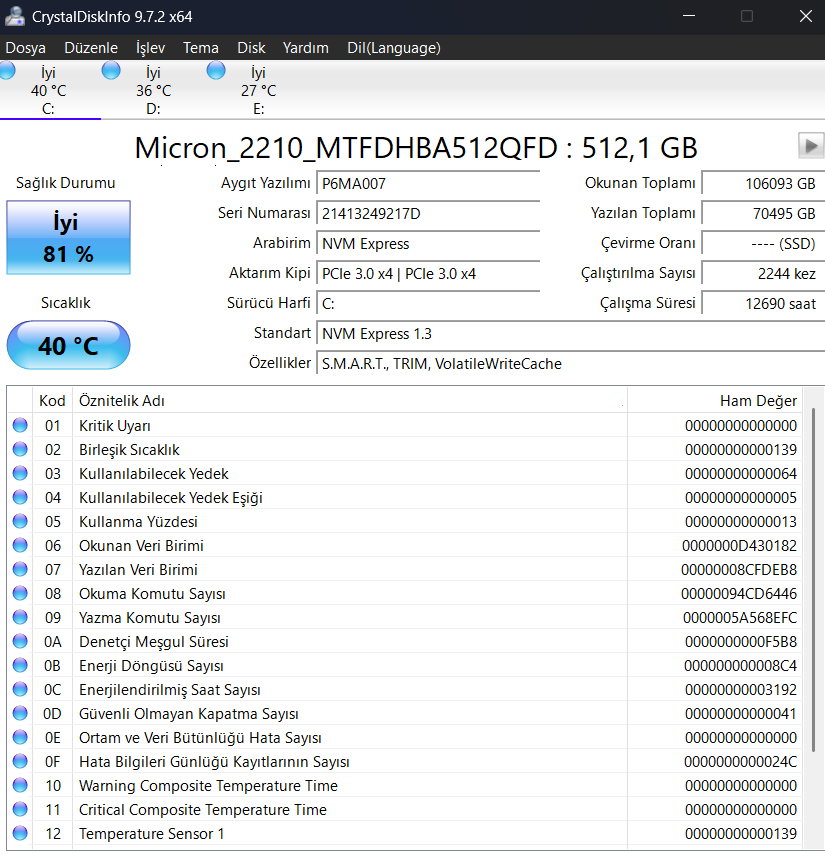Select drive C: status tab
Viewport: 825px width, 857px height.
48,90
